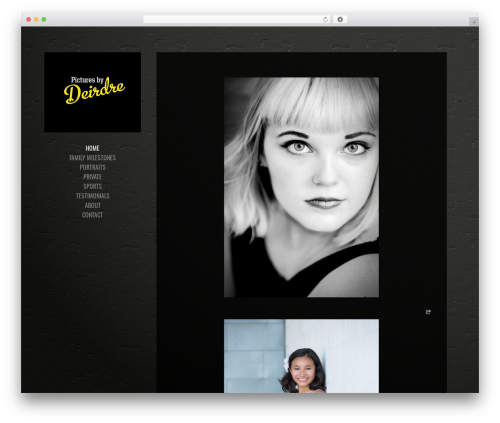Select the Private menu link
The width and height of the screenshot is (500, 423).
[92, 177]
